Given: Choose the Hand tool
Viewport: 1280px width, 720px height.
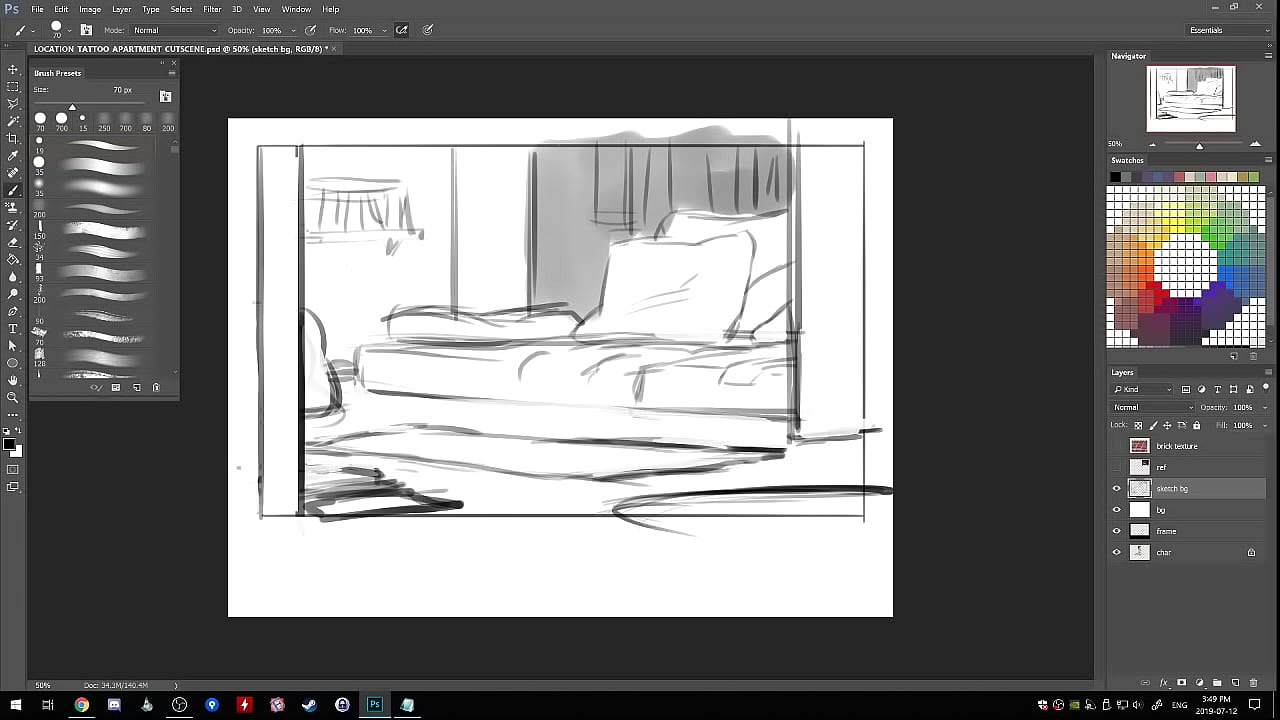Looking at the screenshot, I should 13,380.
